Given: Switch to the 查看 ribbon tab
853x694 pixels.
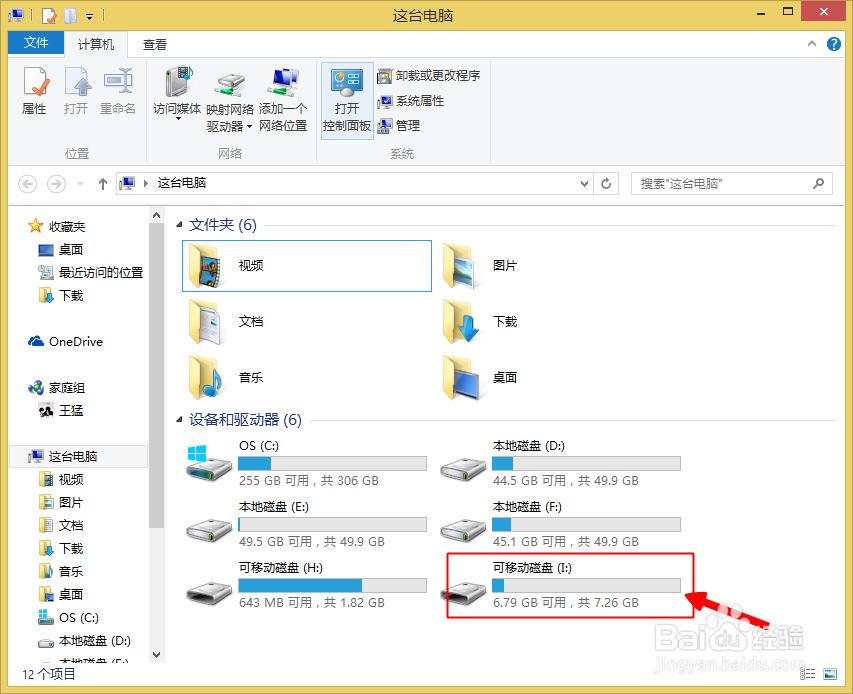Looking at the screenshot, I should click(154, 45).
